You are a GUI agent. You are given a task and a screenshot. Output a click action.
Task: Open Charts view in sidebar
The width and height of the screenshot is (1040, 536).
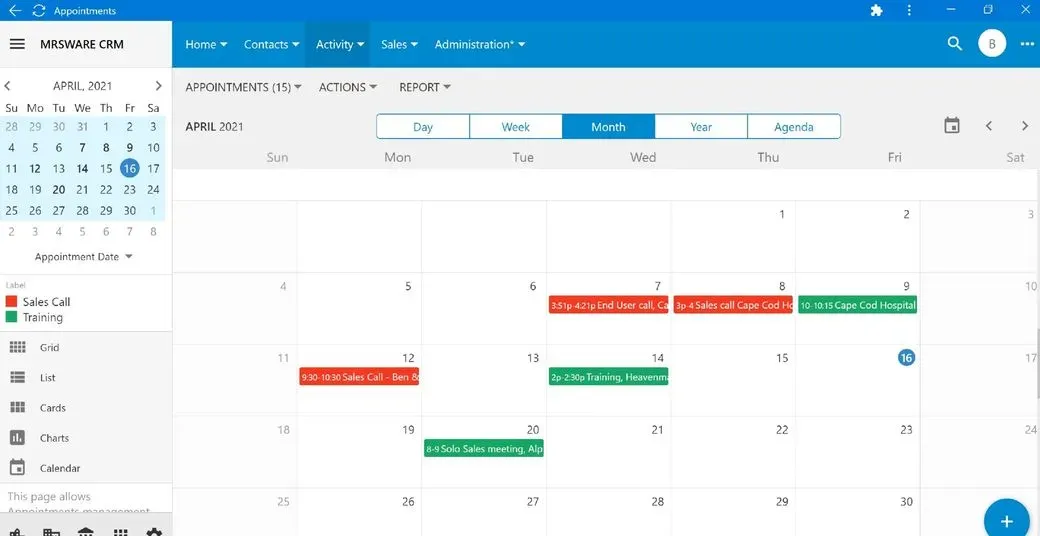click(x=54, y=438)
